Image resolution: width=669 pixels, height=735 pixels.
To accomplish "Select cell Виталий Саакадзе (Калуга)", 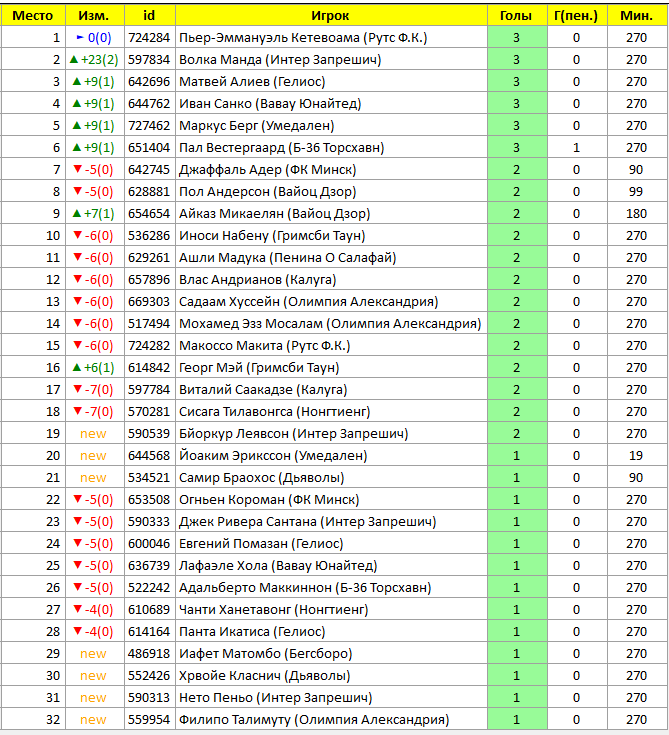I will pyautogui.click(x=331, y=390).
